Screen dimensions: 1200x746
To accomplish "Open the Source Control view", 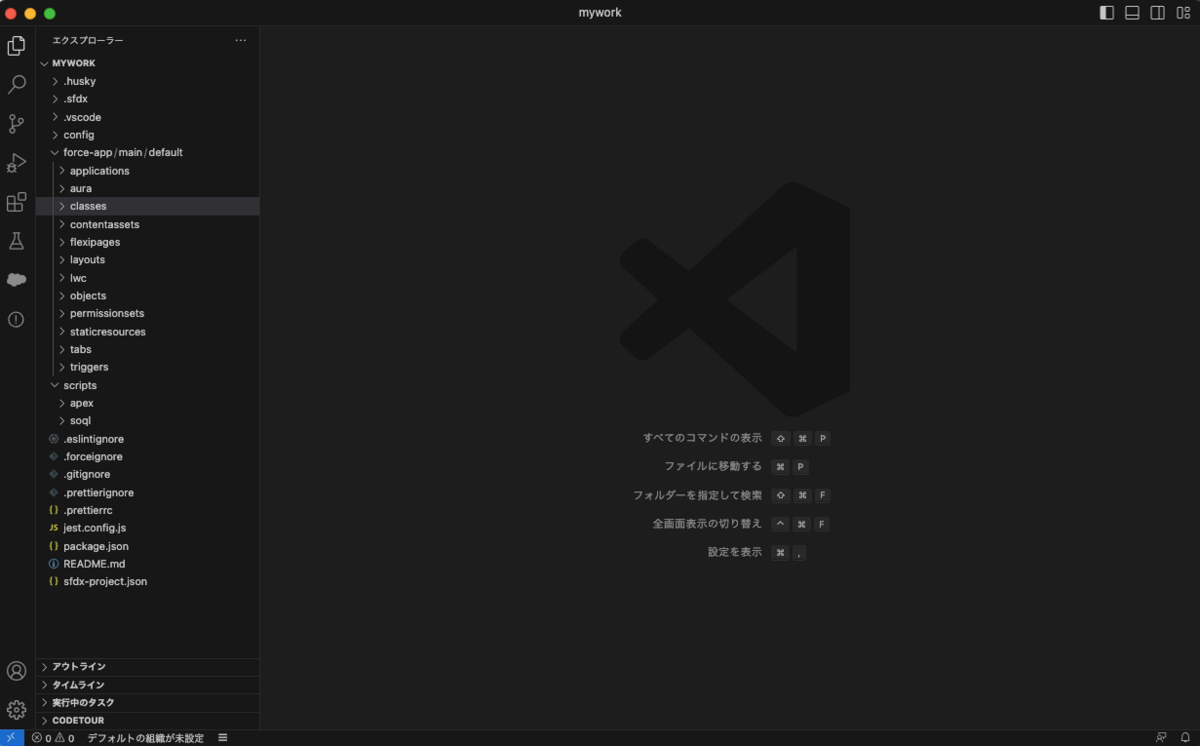I will [x=16, y=124].
